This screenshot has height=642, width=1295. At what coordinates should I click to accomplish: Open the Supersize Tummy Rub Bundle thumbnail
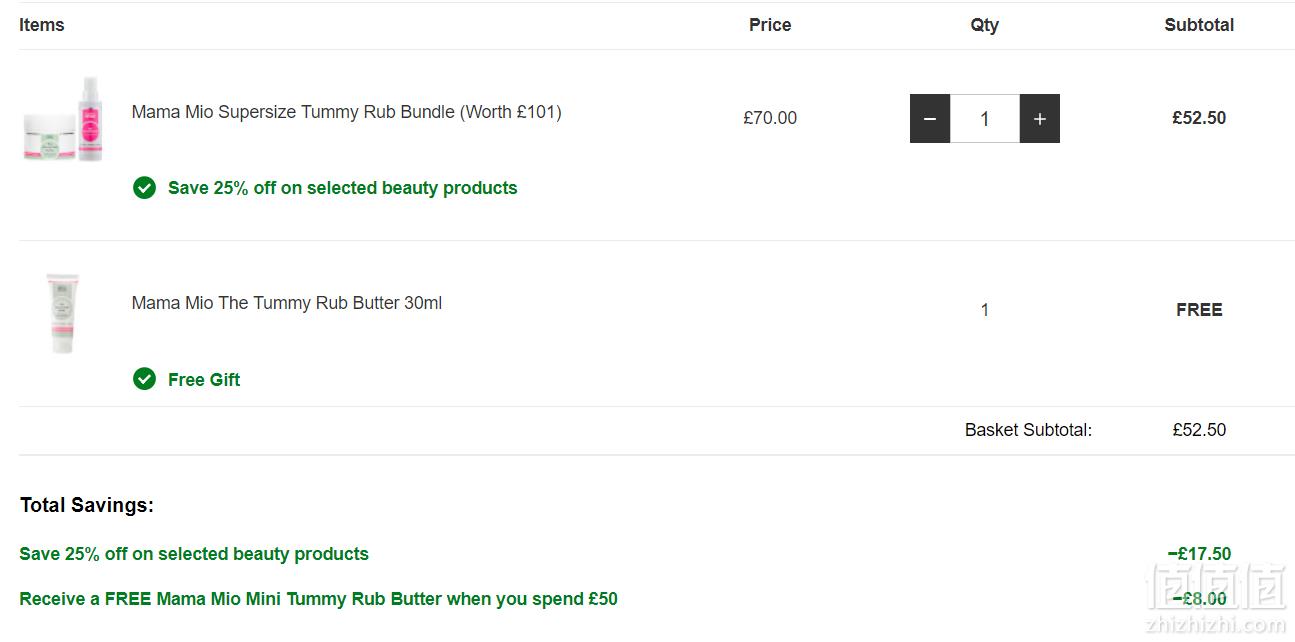[64, 119]
